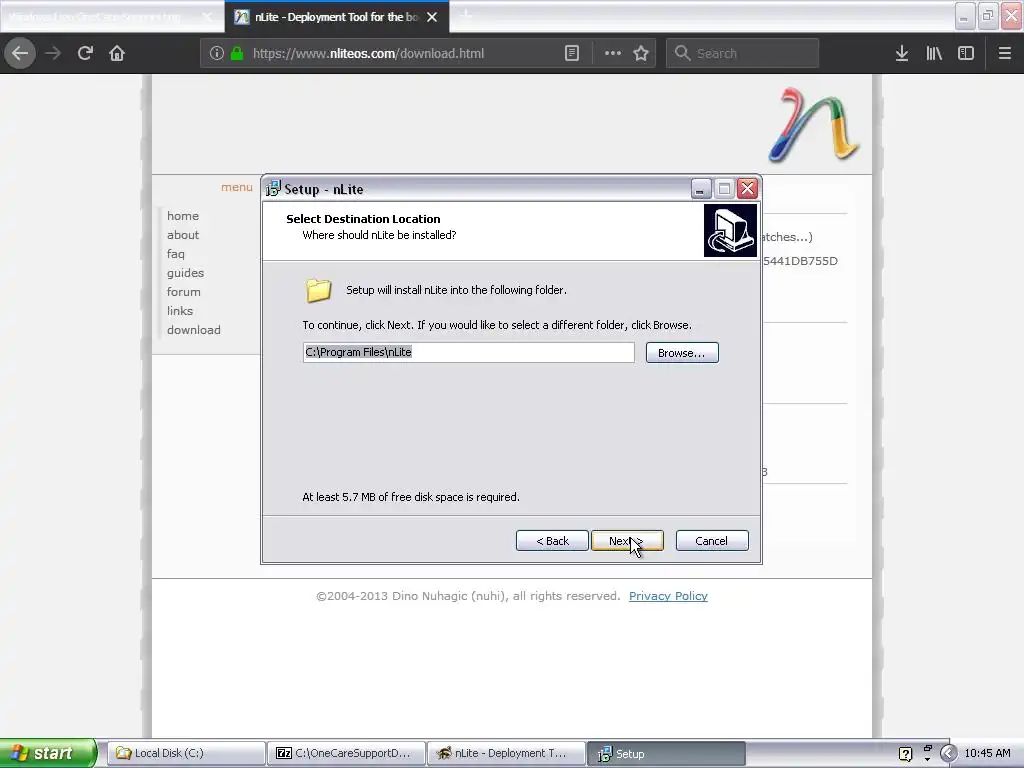Bookmark this page with star icon
The width and height of the screenshot is (1024, 768).
641,54
